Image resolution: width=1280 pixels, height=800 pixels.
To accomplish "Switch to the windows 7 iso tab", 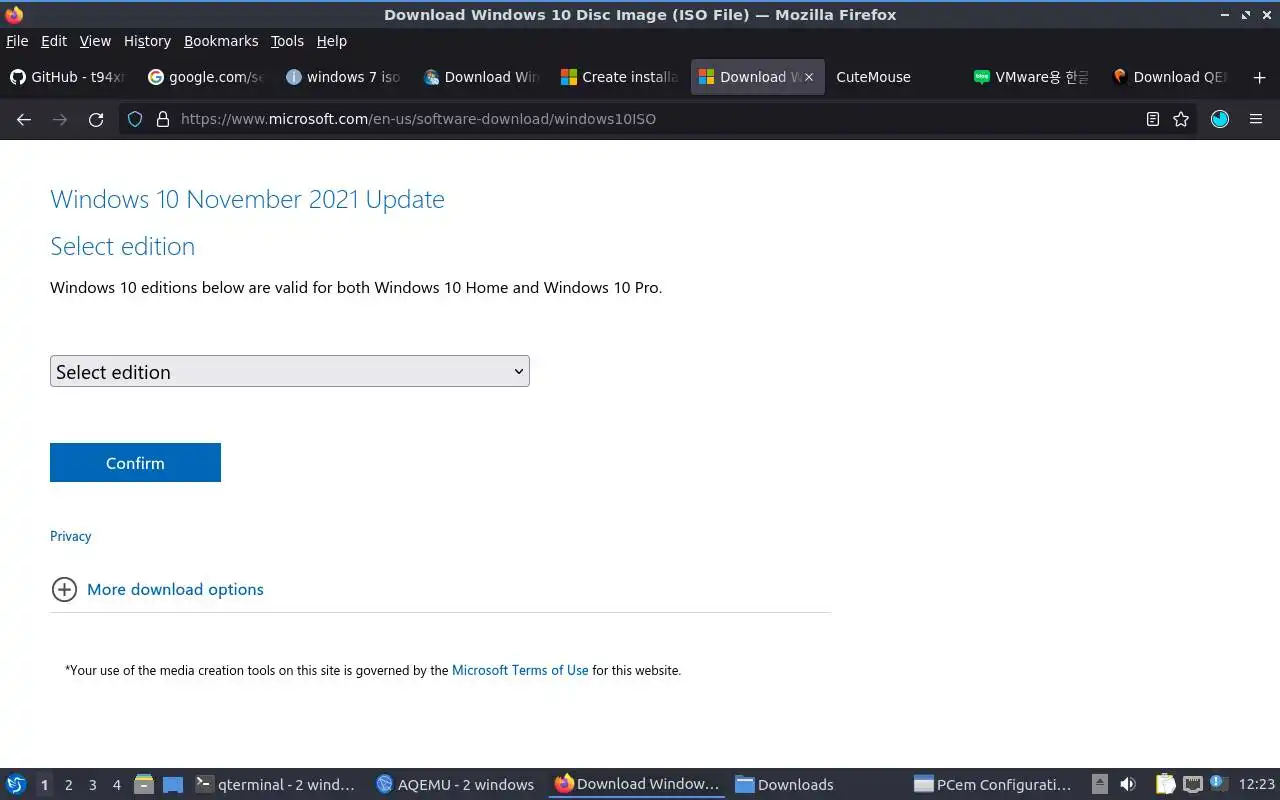I will tap(344, 77).
